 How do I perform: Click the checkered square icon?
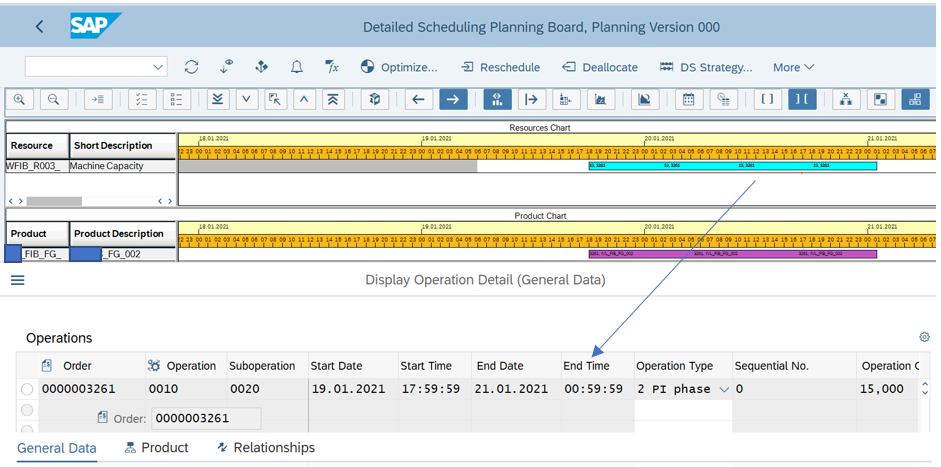[880, 100]
